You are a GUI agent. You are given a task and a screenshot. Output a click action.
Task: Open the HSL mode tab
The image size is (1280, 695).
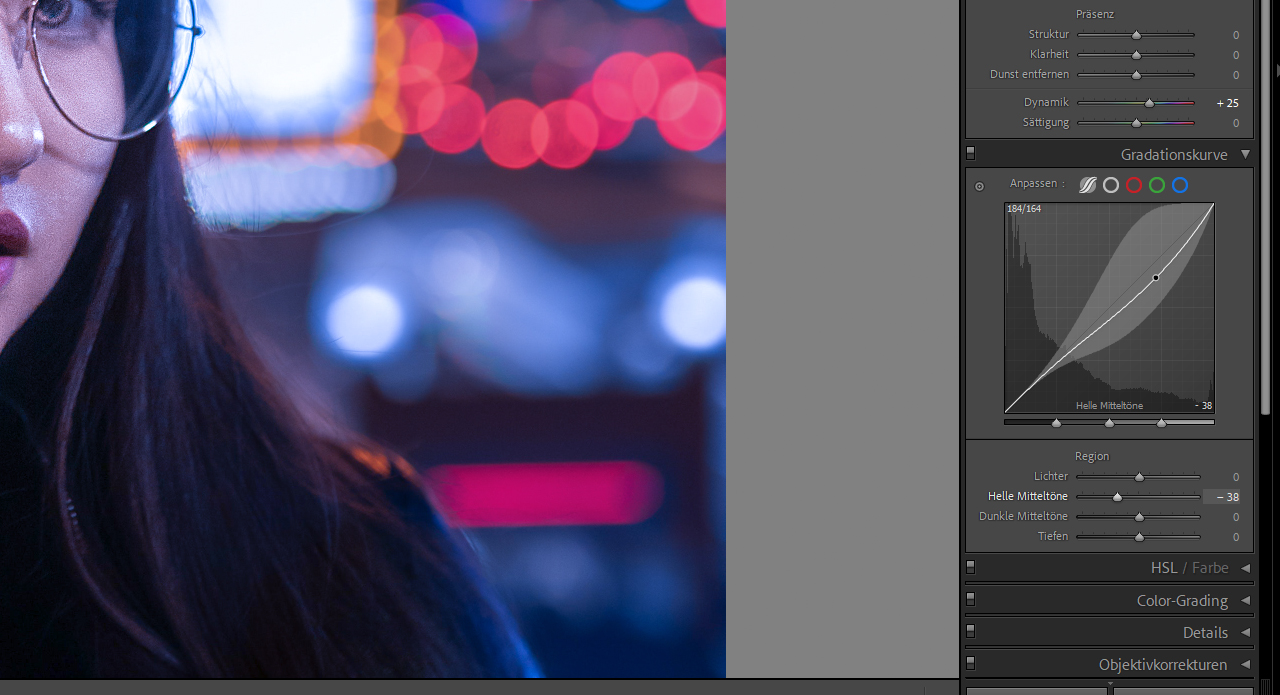[1164, 568]
